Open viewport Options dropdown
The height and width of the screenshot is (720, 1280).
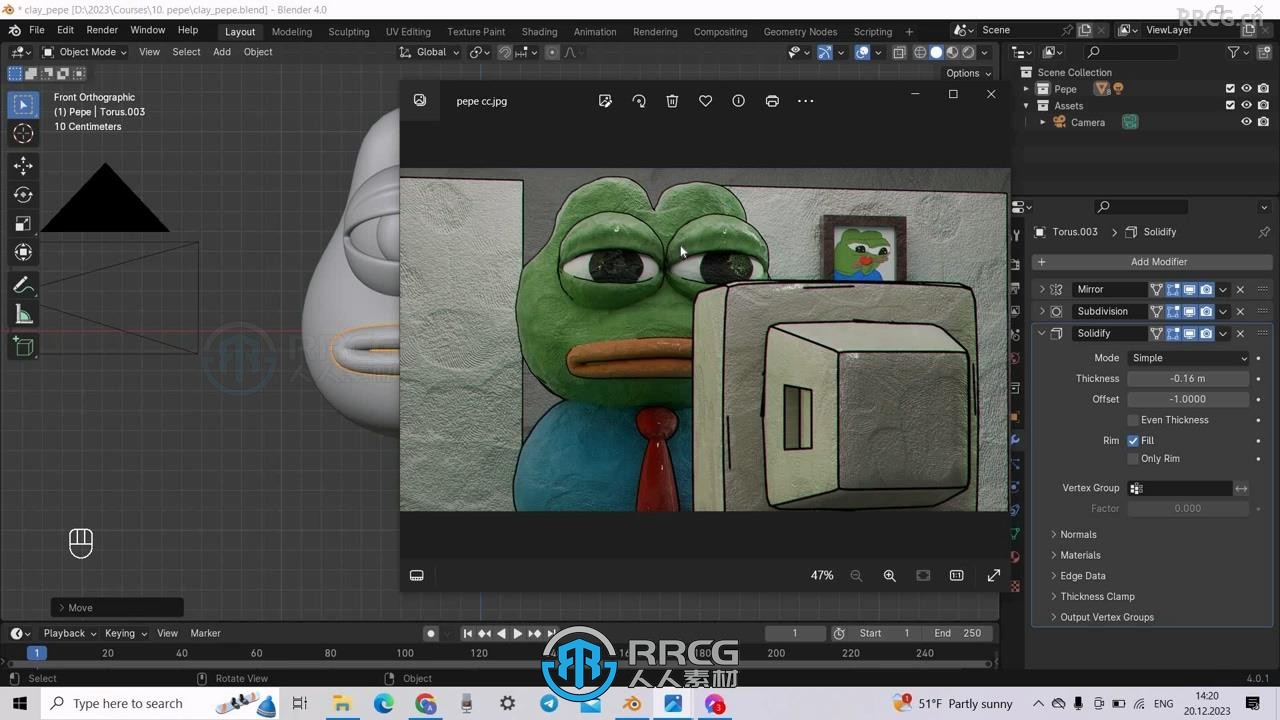point(968,73)
